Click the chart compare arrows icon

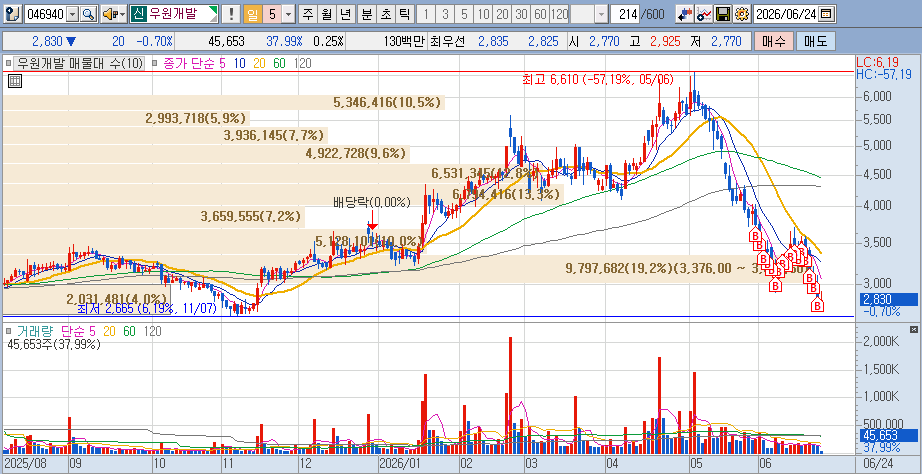coord(683,14)
